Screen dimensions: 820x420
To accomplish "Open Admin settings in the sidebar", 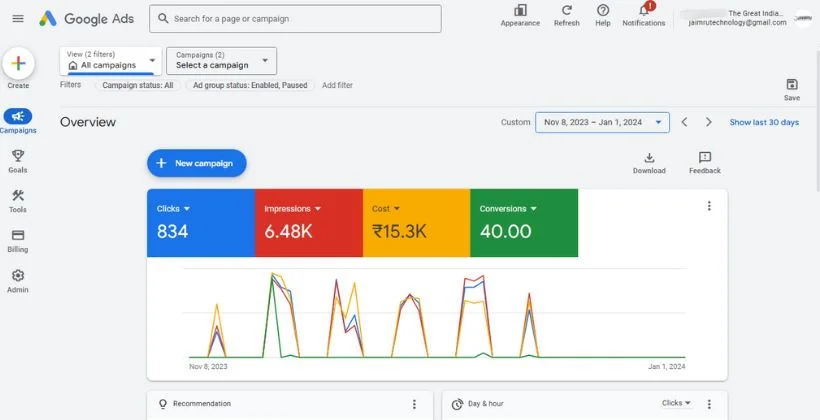I will [x=18, y=280].
